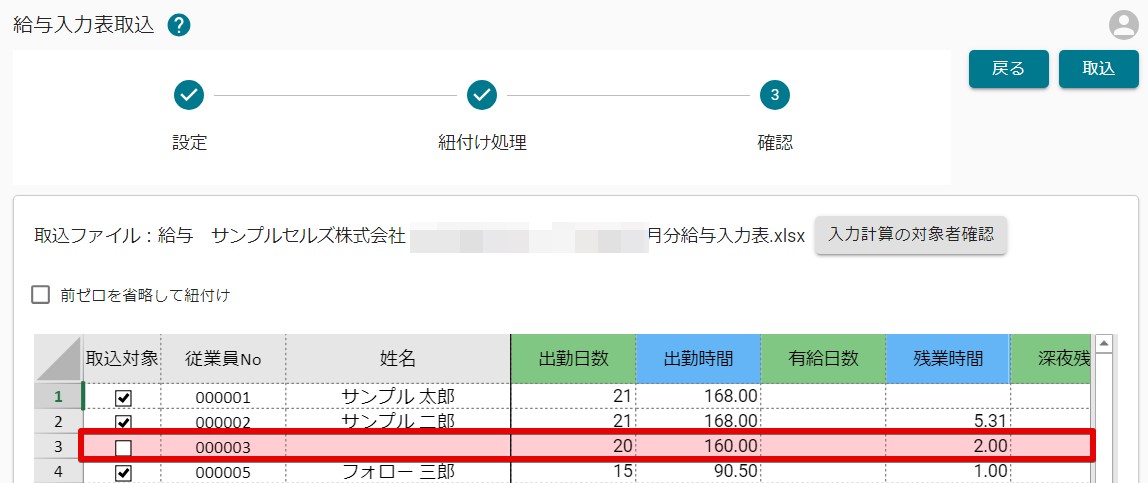The height and width of the screenshot is (483, 1148).
Task: Select row header 4
Action: pyautogui.click(x=59, y=472)
